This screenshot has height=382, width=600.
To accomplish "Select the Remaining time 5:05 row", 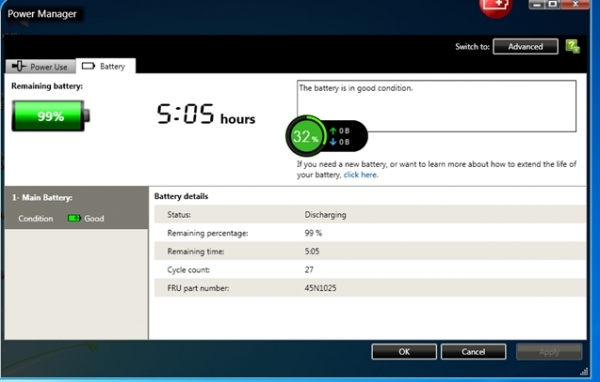I will point(370,251).
